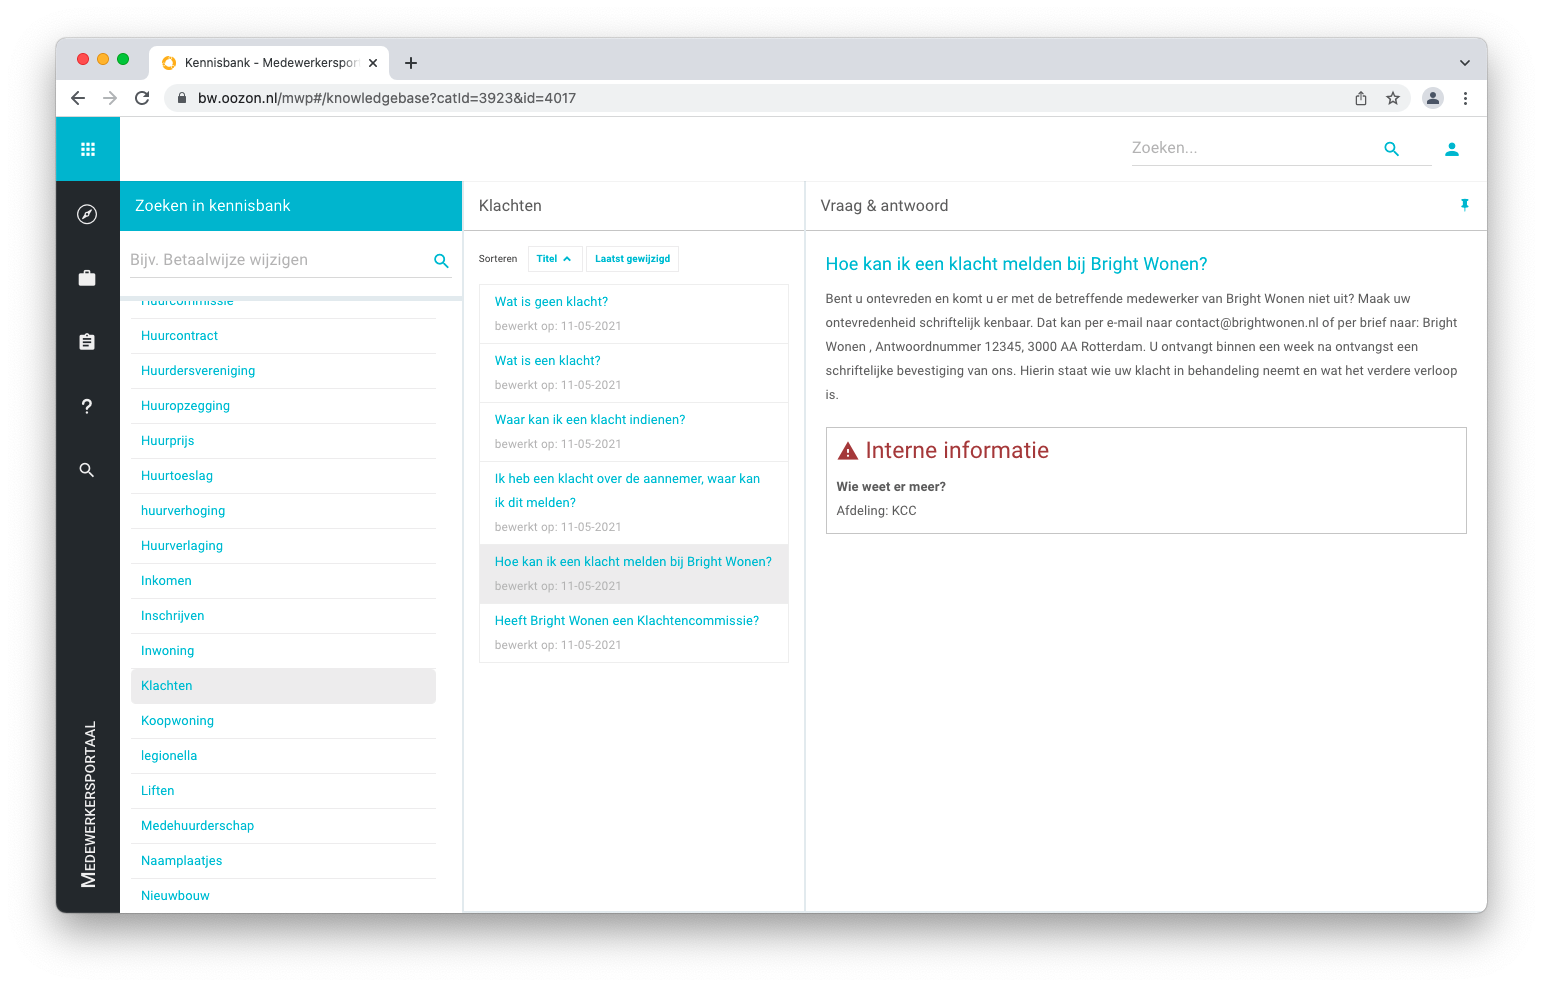Open the Inschrijven category
This screenshot has width=1543, height=987.
(283, 616)
